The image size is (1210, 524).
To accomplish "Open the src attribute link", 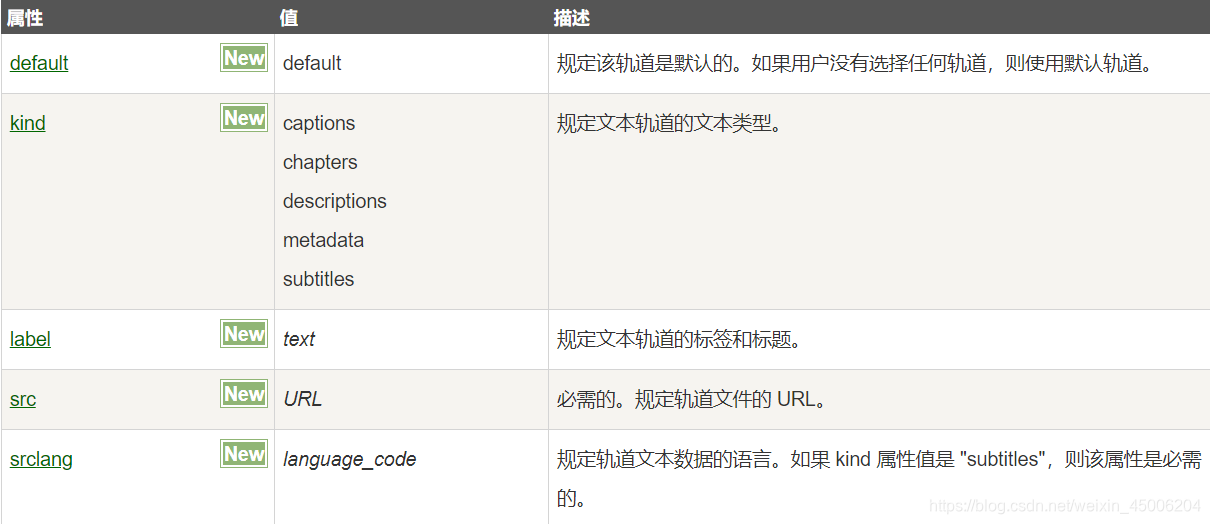I will tap(23, 399).
